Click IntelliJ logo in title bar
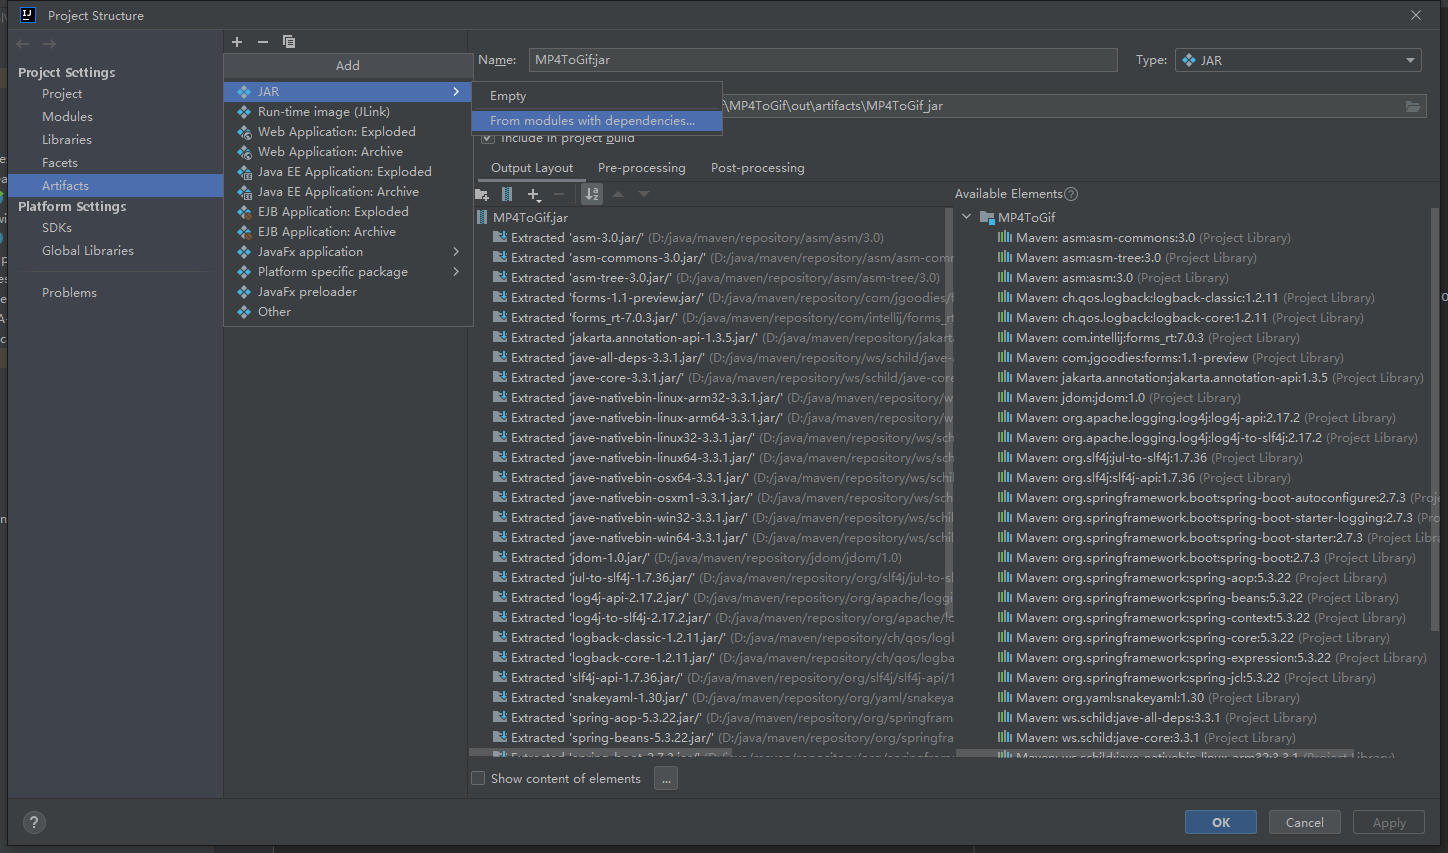Screen dimensions: 1448x853 pyautogui.click(x=28, y=15)
